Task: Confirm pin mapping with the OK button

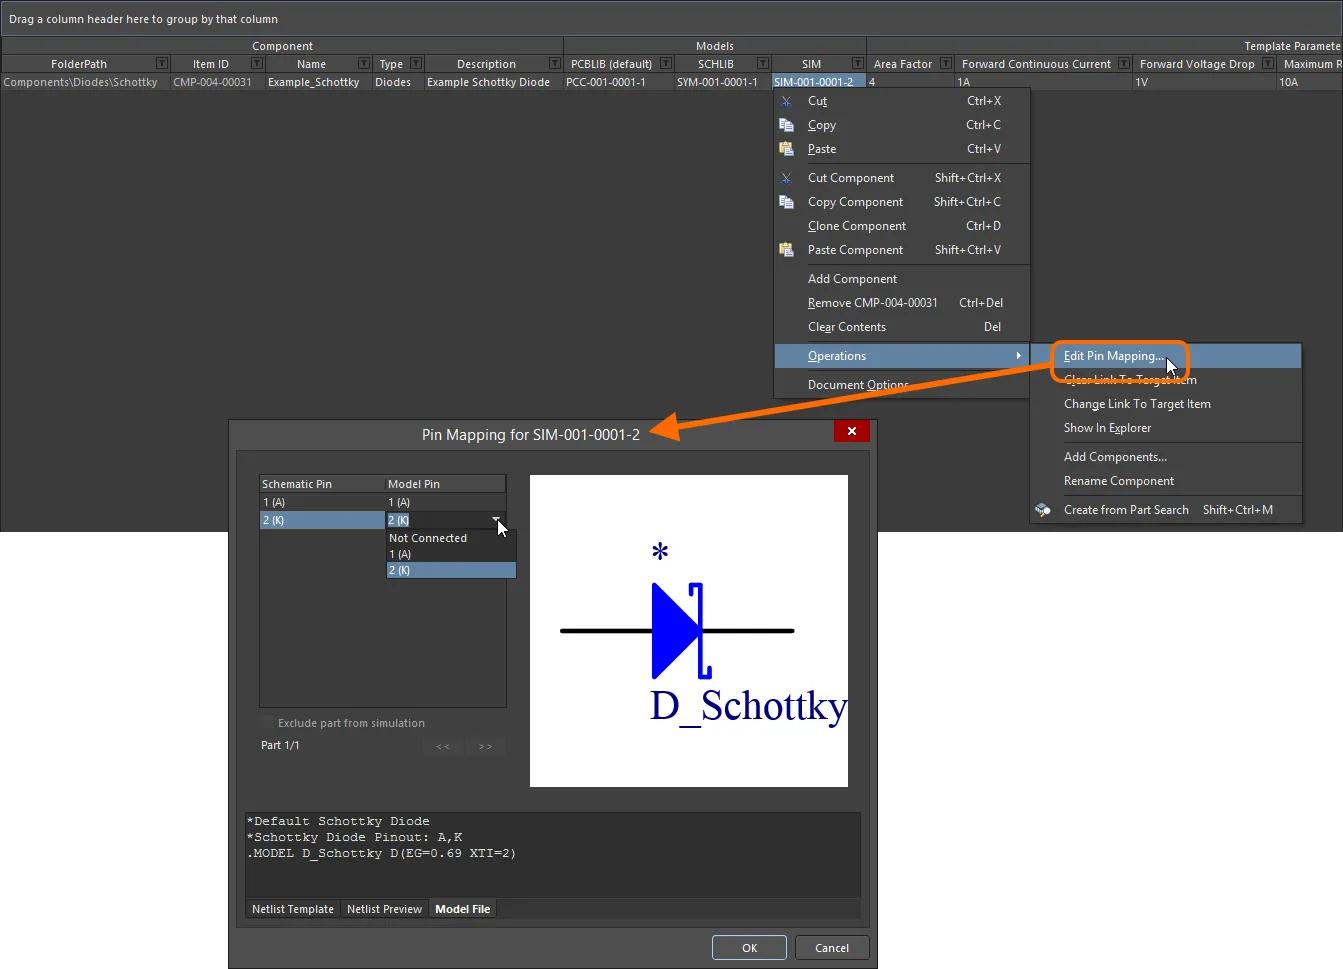Action: (x=749, y=947)
